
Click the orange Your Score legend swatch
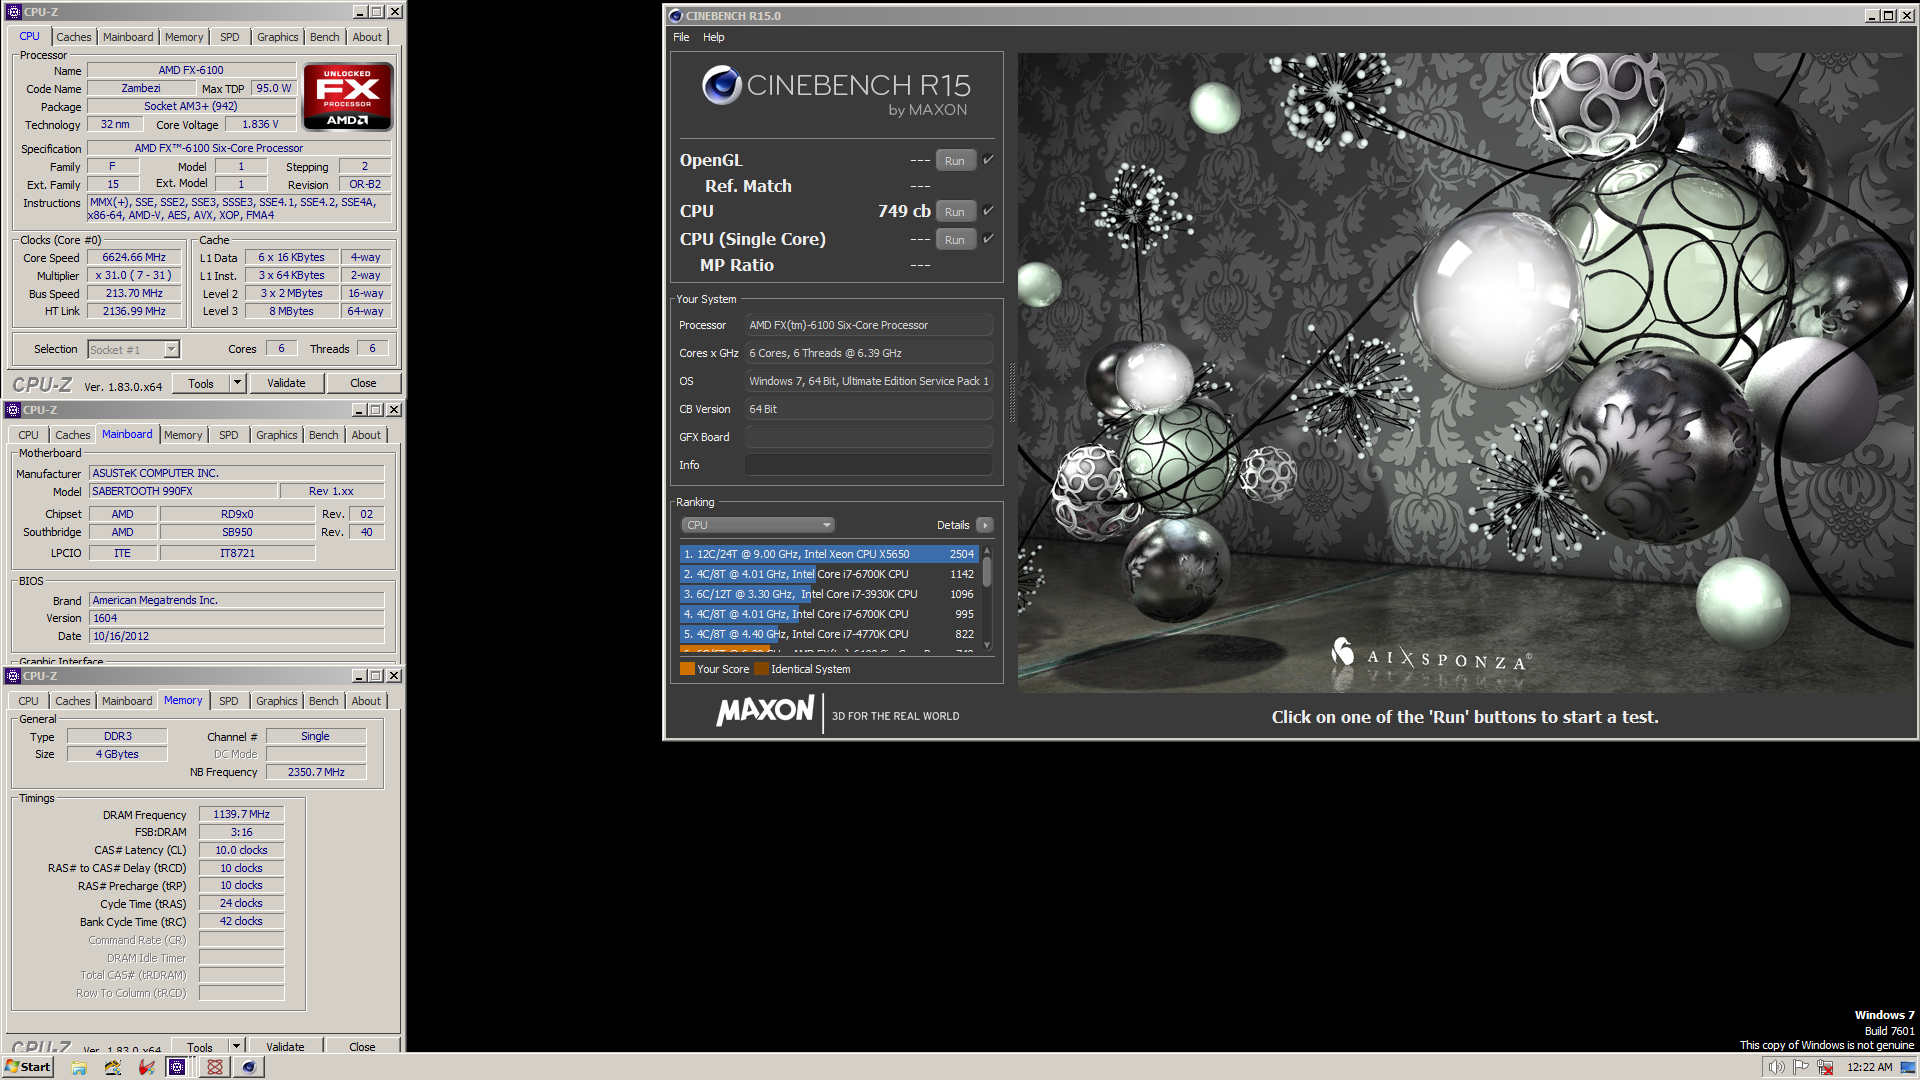[687, 669]
